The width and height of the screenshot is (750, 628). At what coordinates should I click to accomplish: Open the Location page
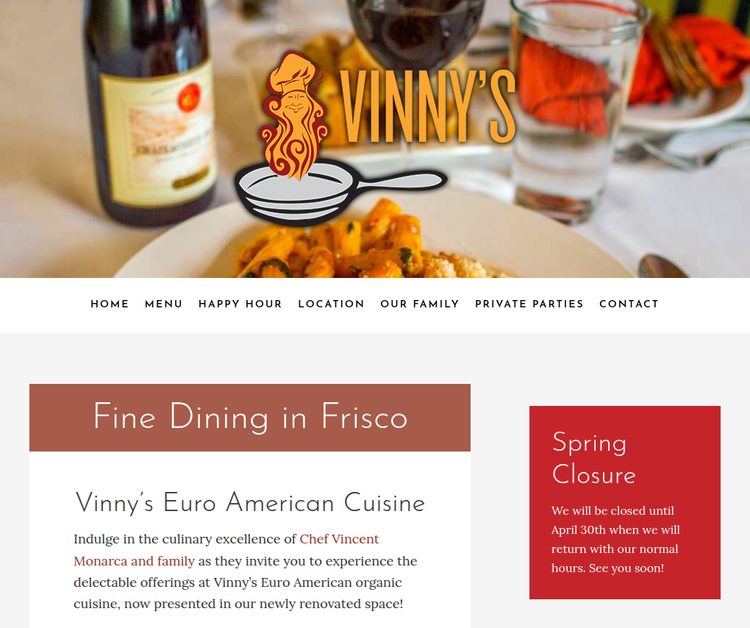point(331,304)
